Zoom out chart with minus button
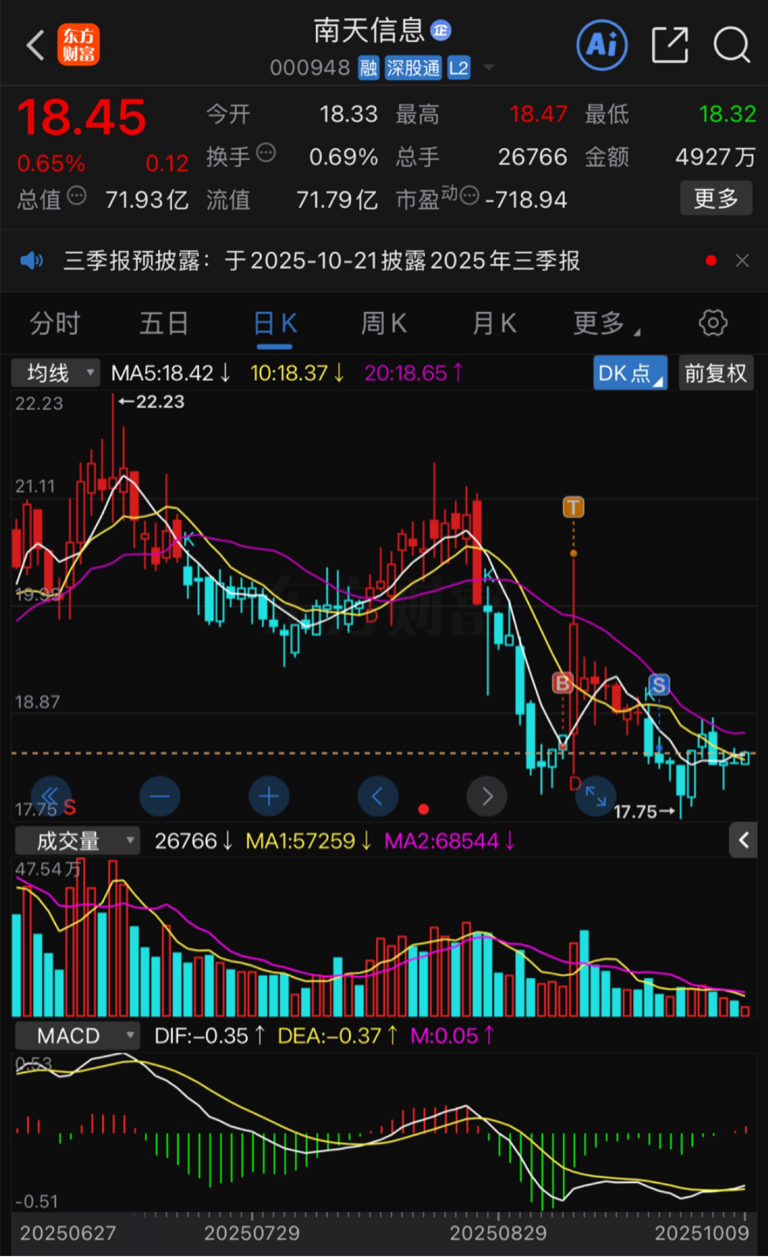 tap(160, 796)
